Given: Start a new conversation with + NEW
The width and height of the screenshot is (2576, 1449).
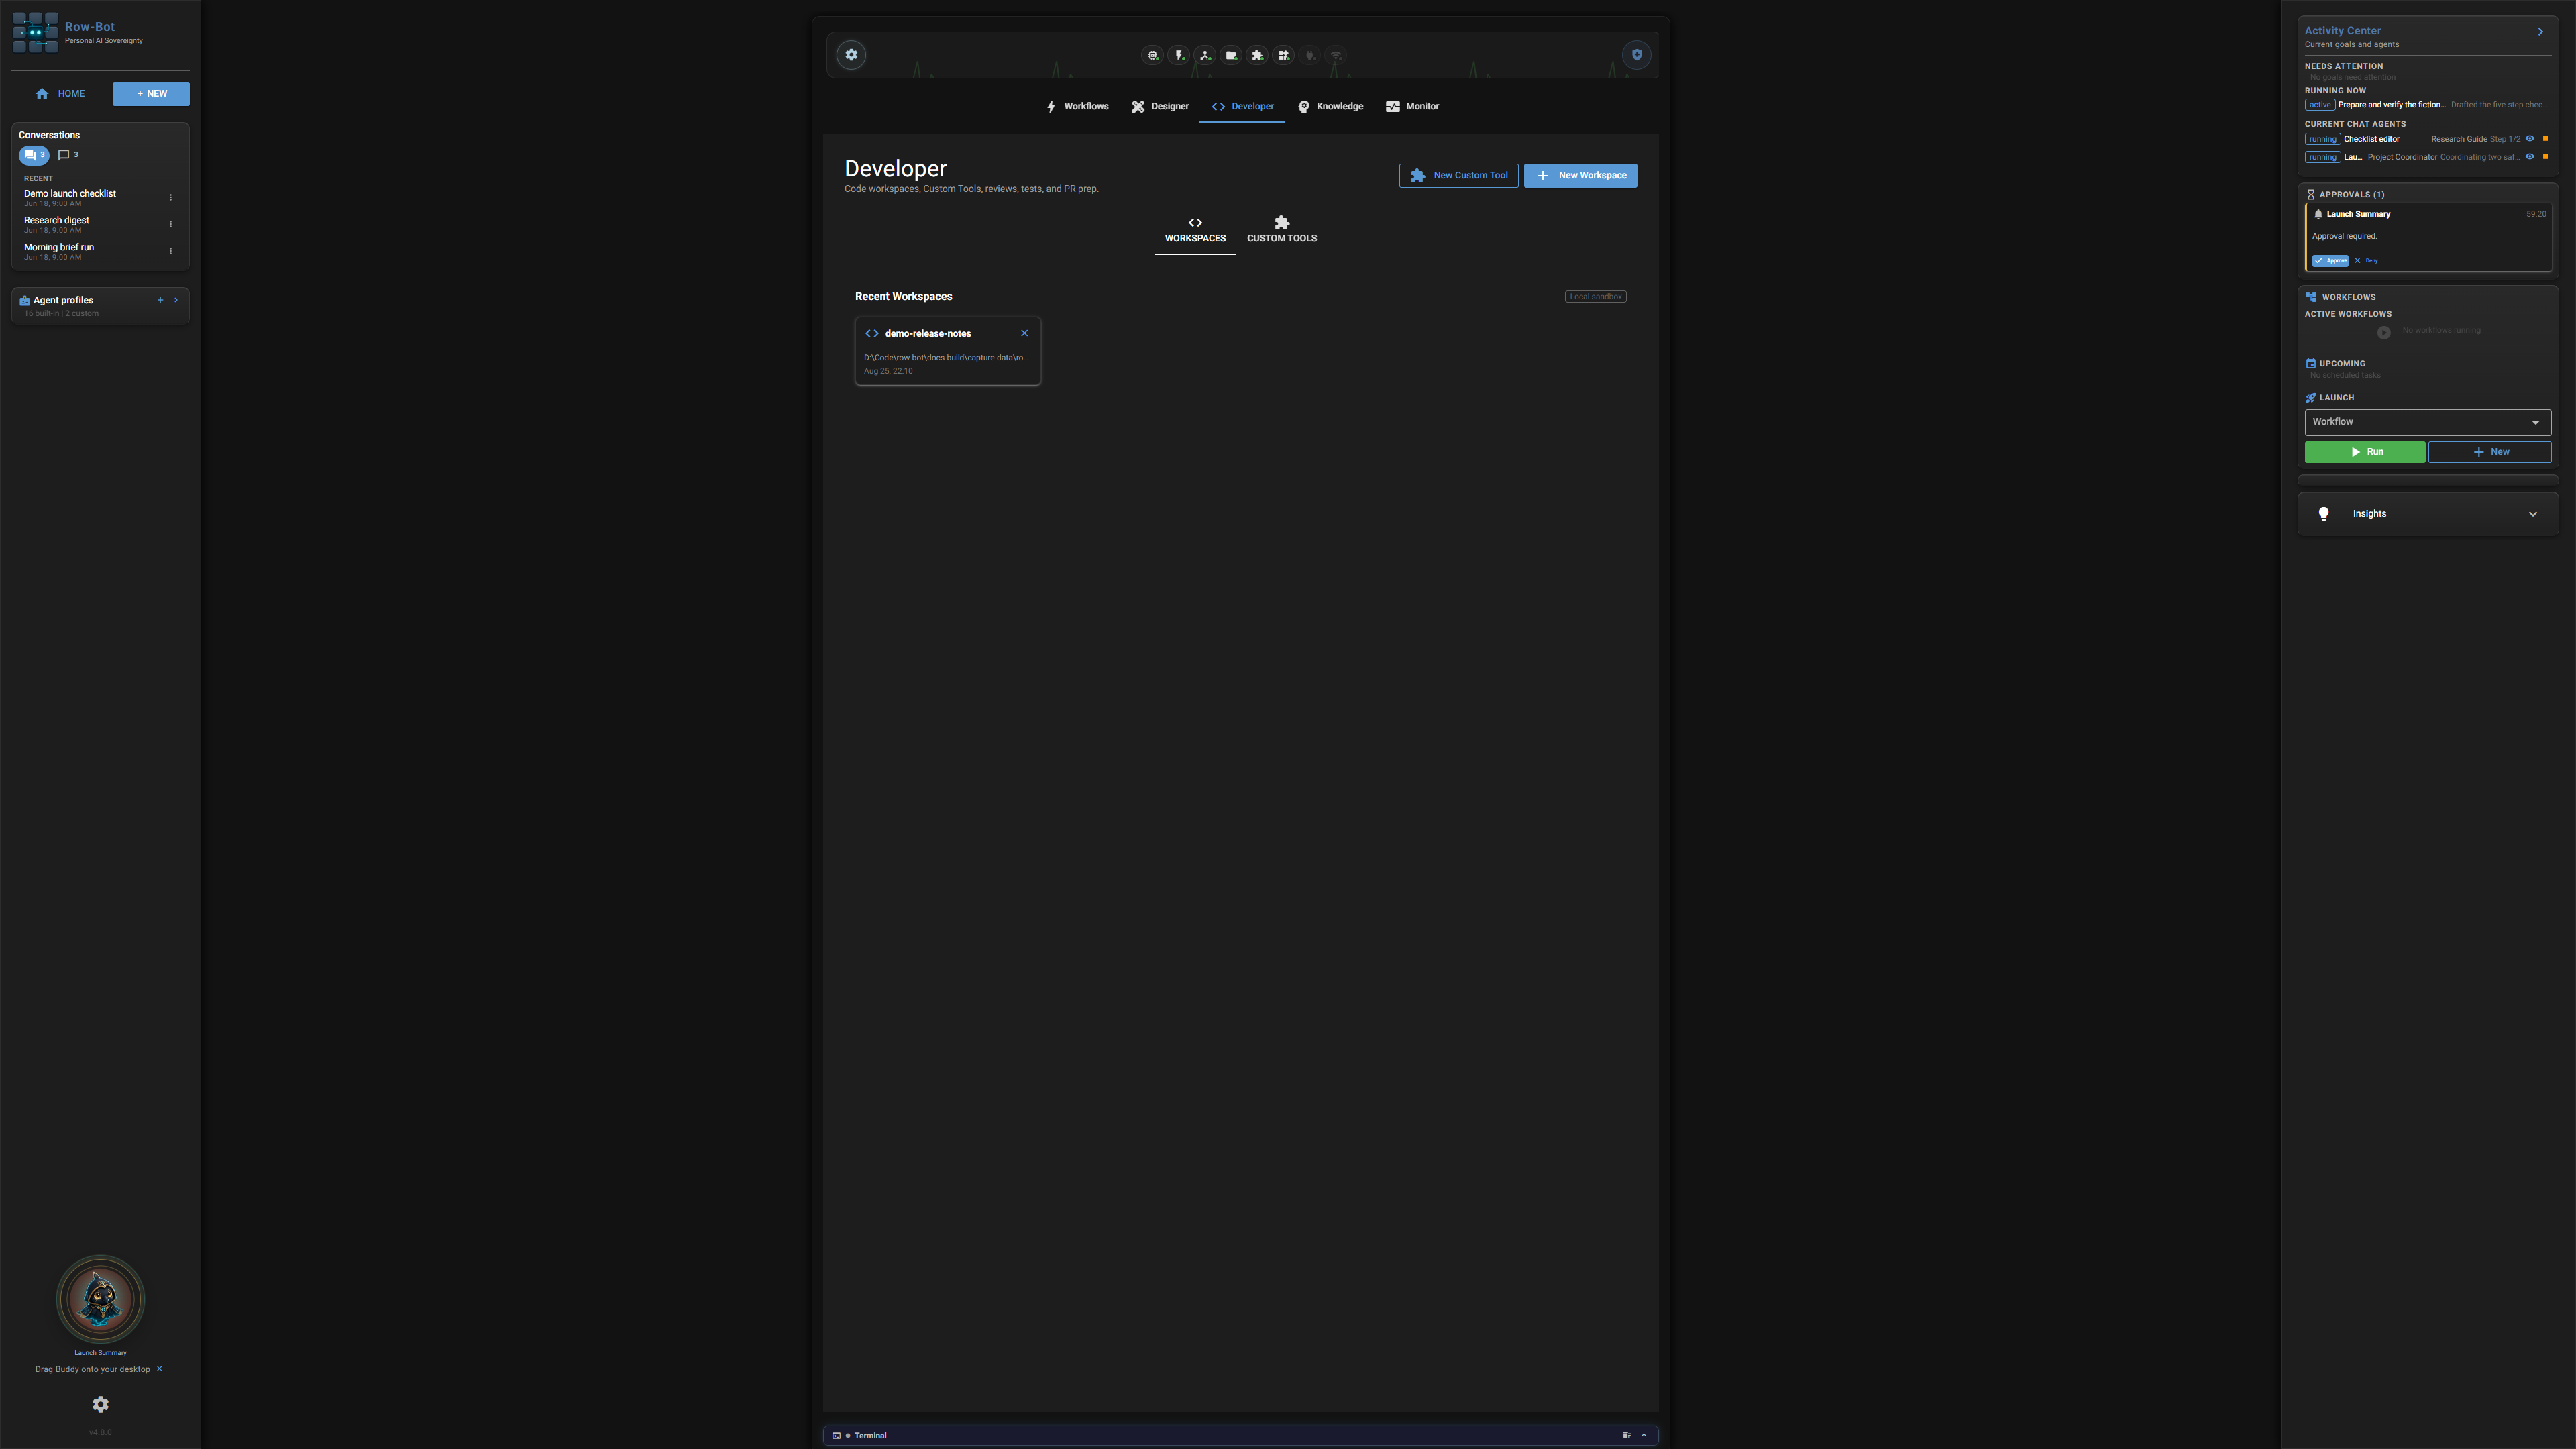Looking at the screenshot, I should tap(151, 94).
